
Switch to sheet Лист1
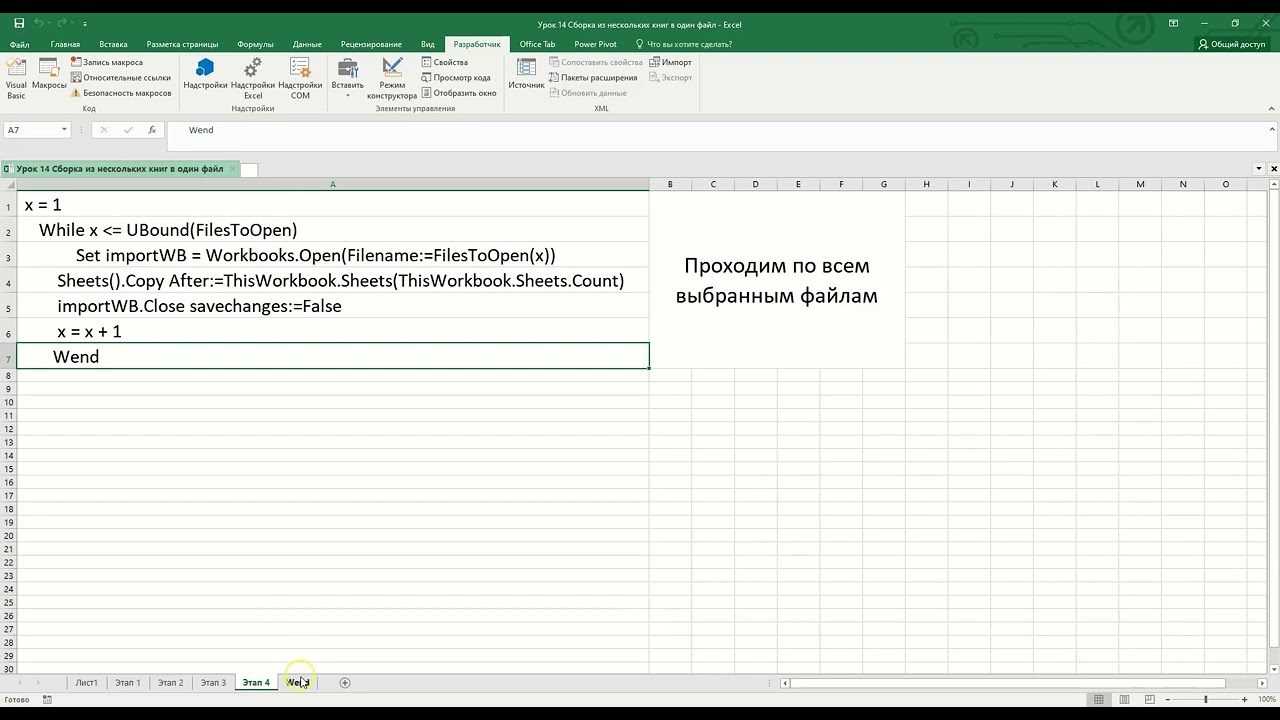(x=87, y=683)
